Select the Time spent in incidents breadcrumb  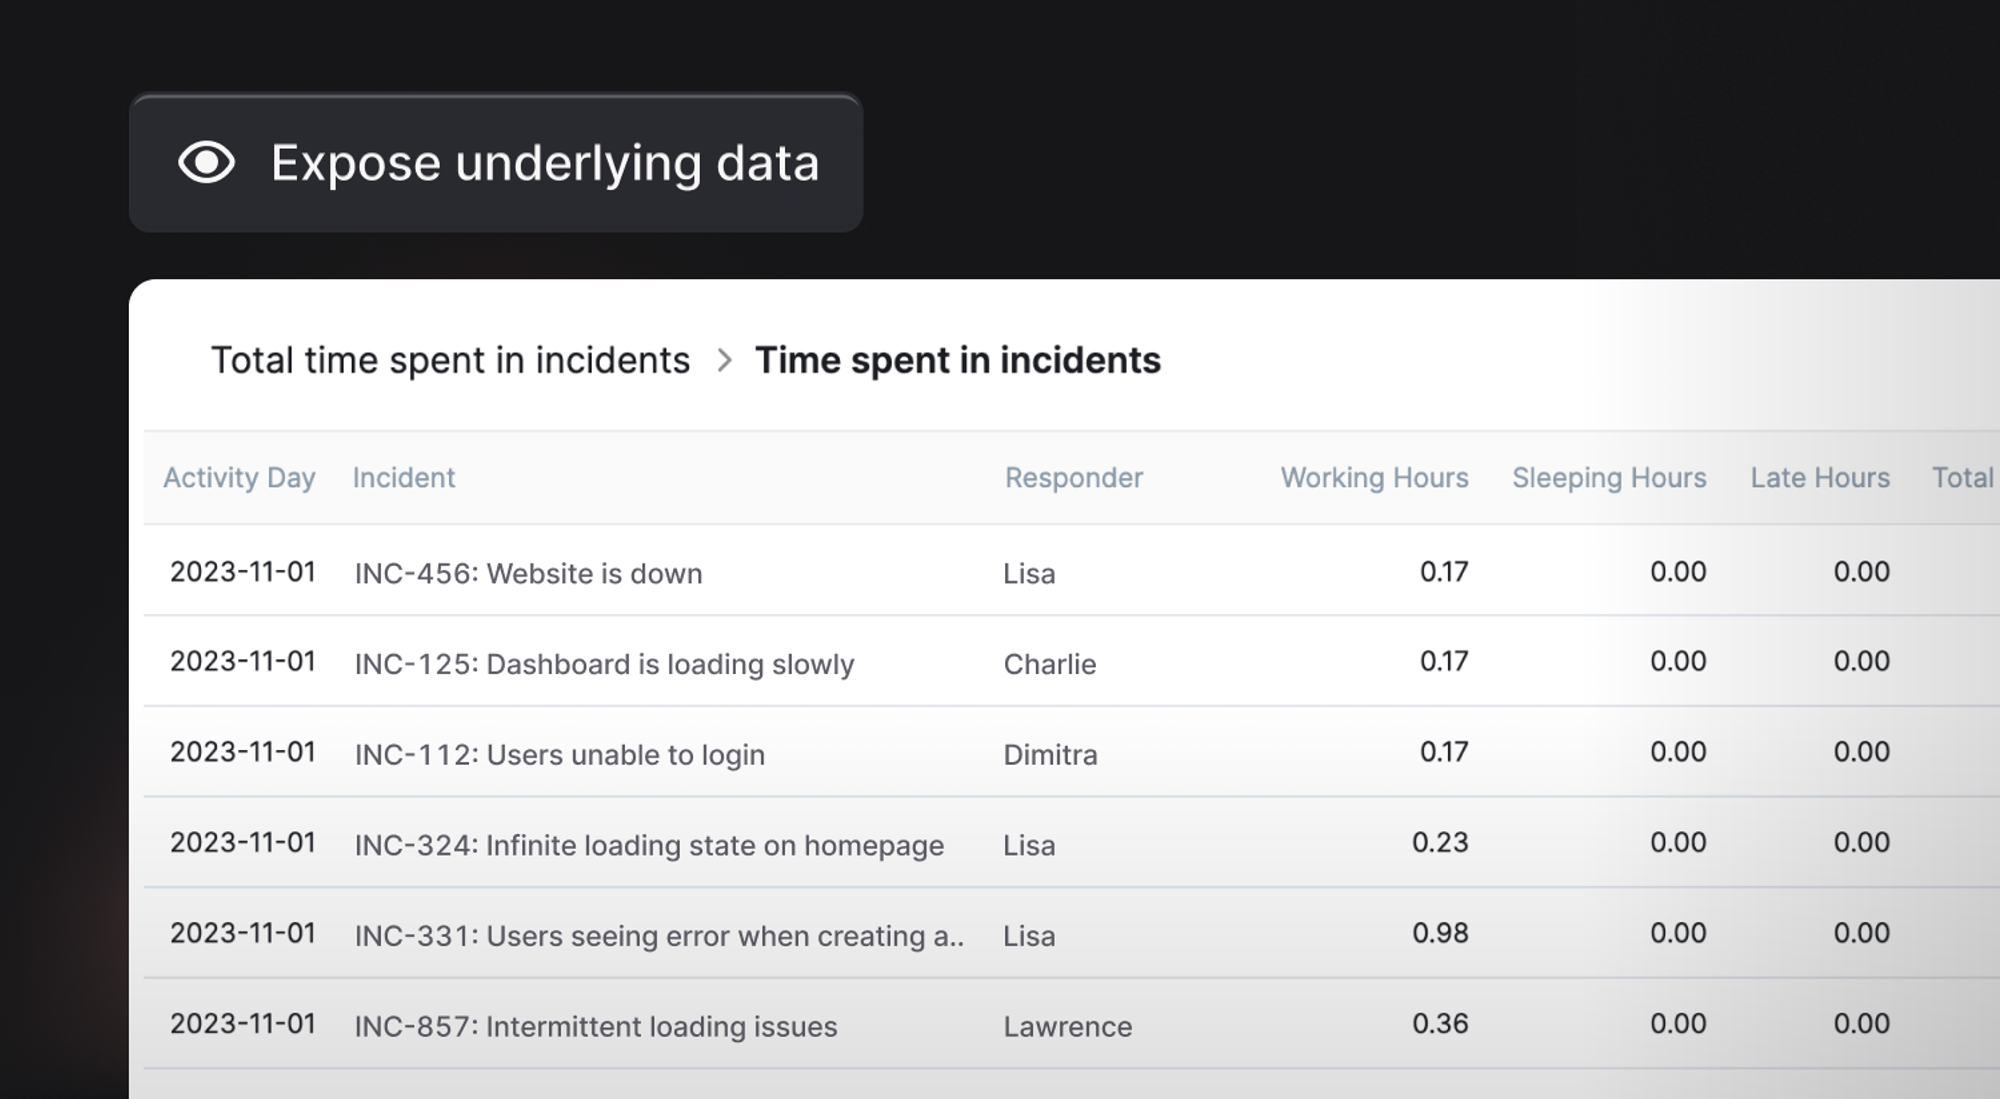tap(957, 360)
